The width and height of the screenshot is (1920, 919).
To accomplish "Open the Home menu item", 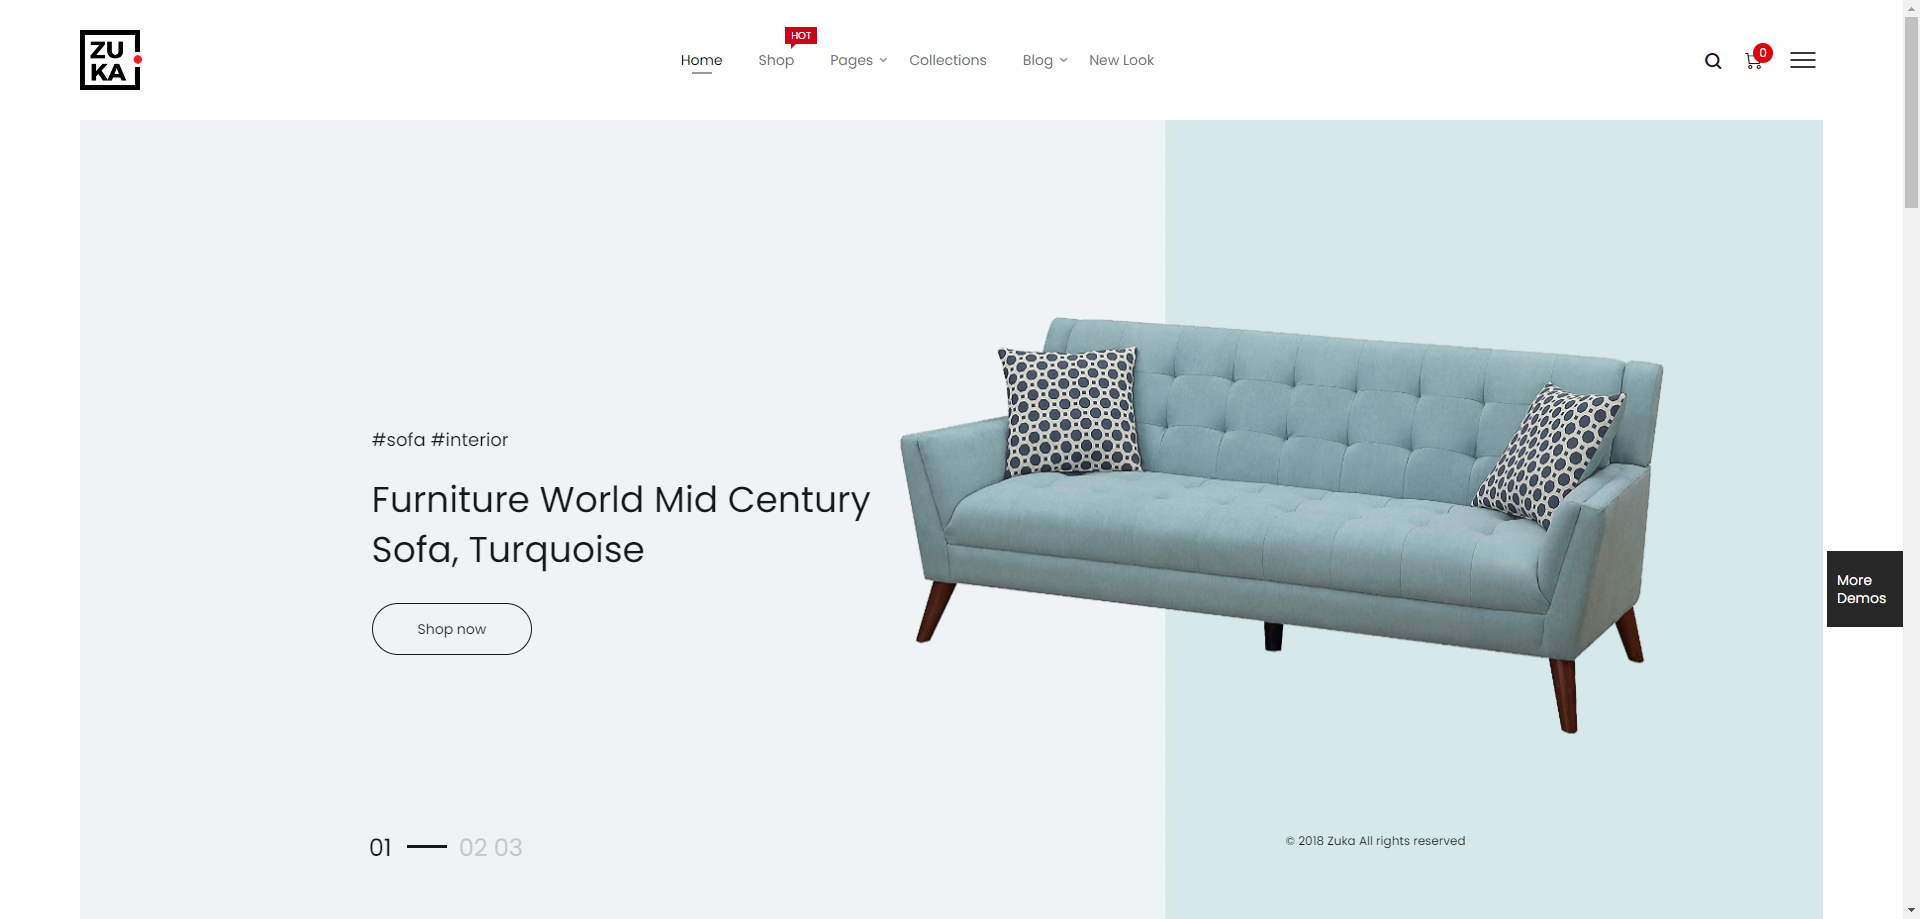I will click(x=701, y=60).
